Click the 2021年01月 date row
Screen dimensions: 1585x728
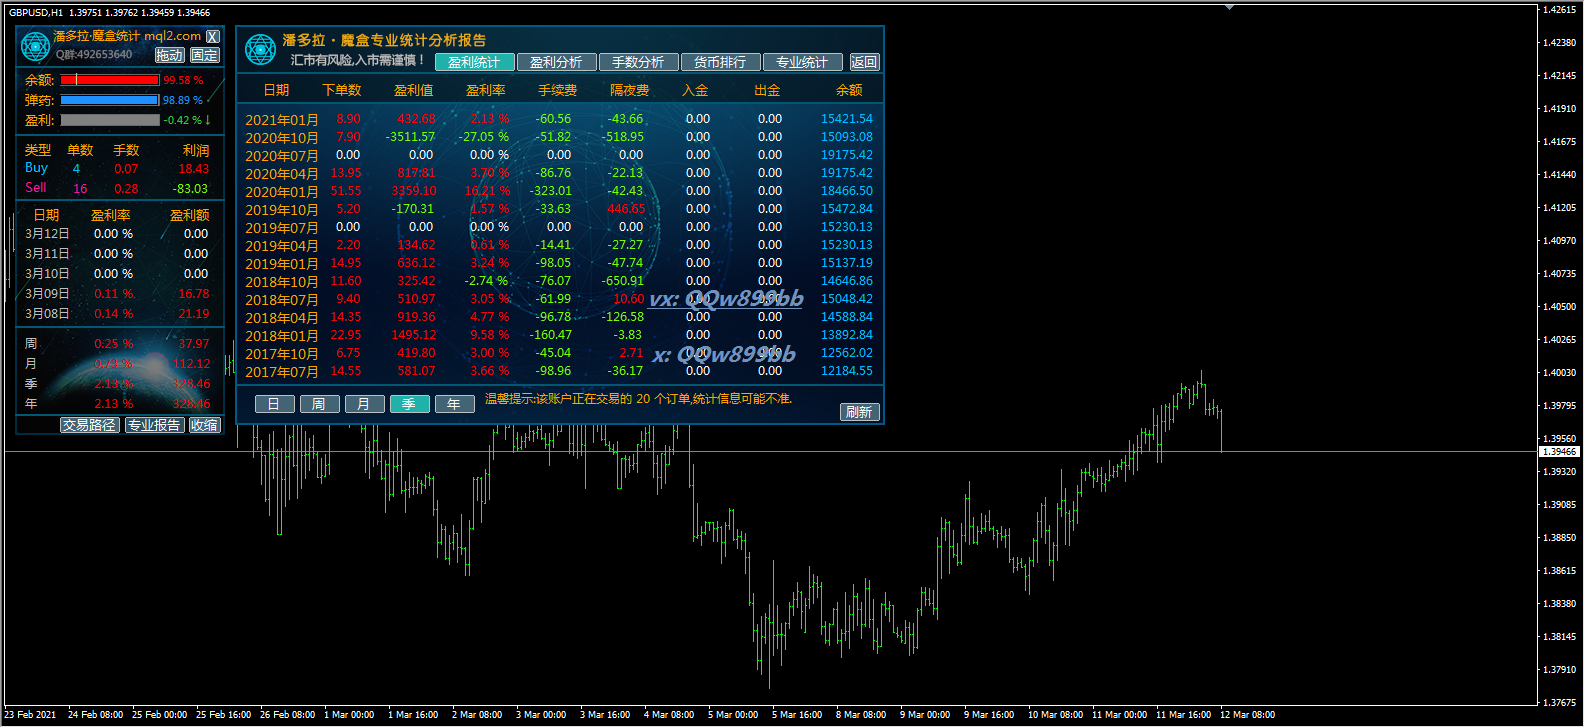[282, 120]
